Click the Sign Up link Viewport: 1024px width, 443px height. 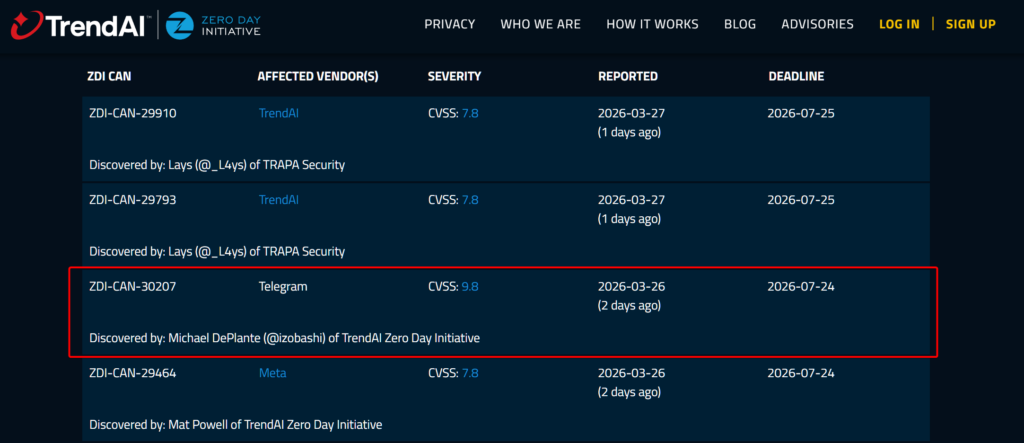[970, 24]
